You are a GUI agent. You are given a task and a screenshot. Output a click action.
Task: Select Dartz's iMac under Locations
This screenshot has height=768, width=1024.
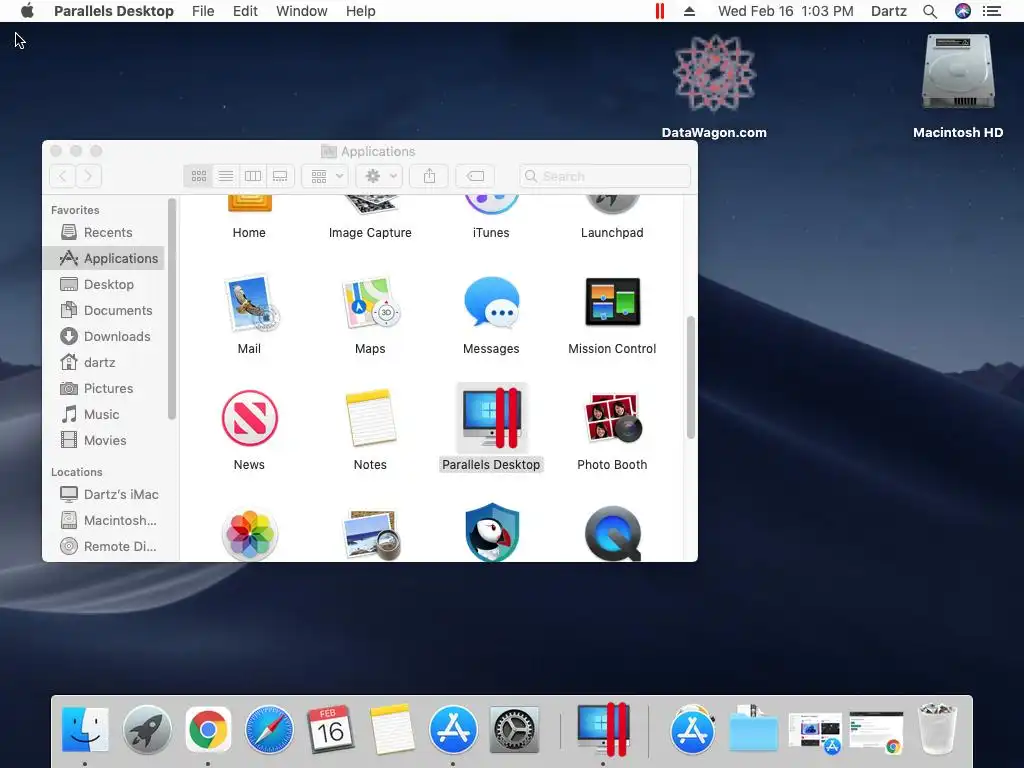tap(104, 494)
